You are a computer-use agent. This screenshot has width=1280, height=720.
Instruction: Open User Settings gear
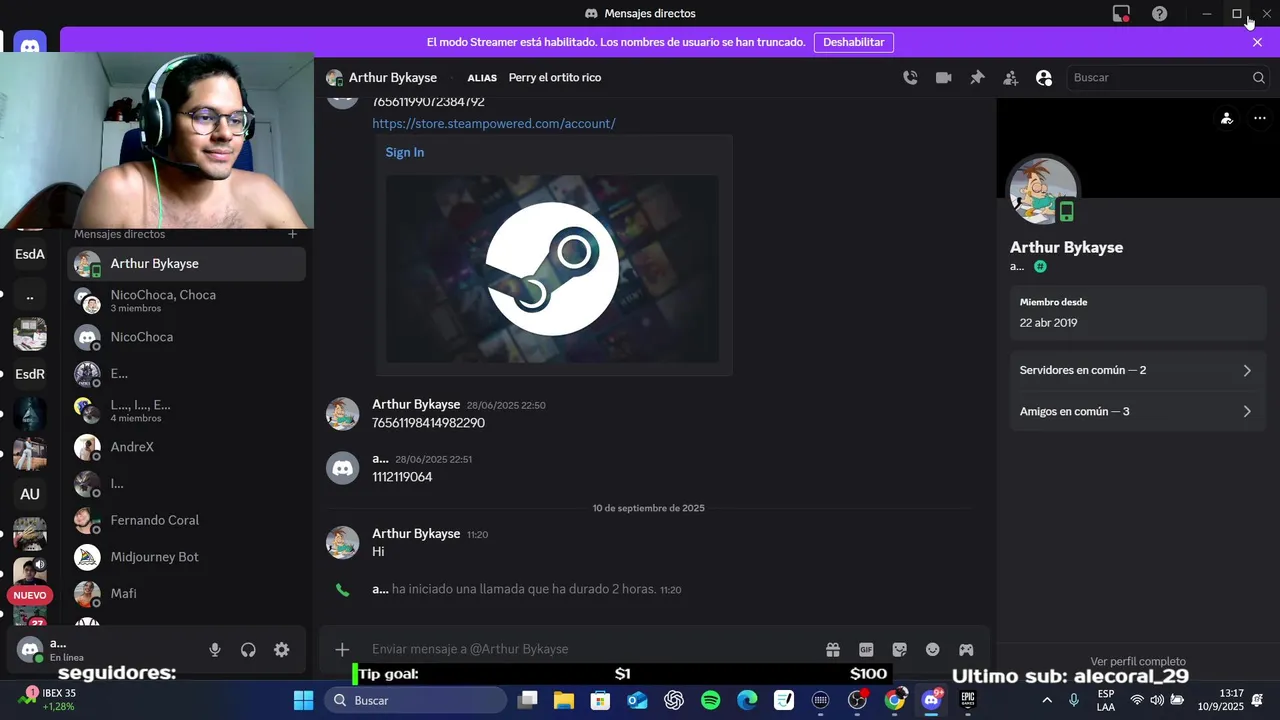pos(282,650)
